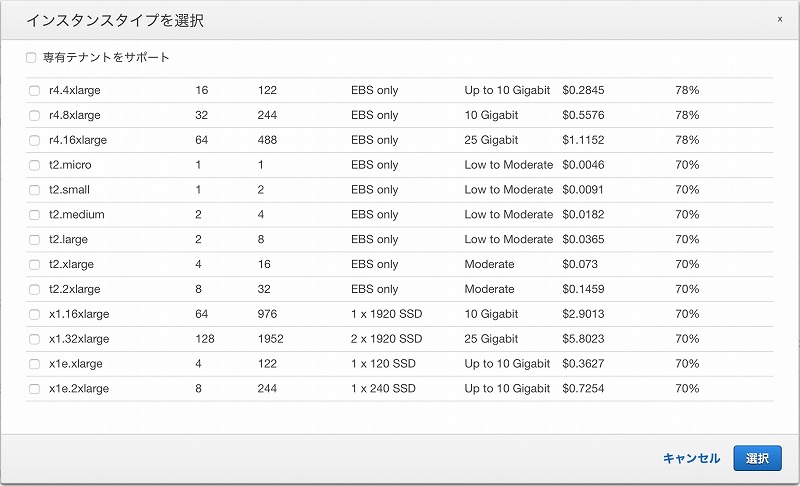Click the $0.0365 price cell
Screen dimensions: 800x486
pyautogui.click(x=583, y=240)
